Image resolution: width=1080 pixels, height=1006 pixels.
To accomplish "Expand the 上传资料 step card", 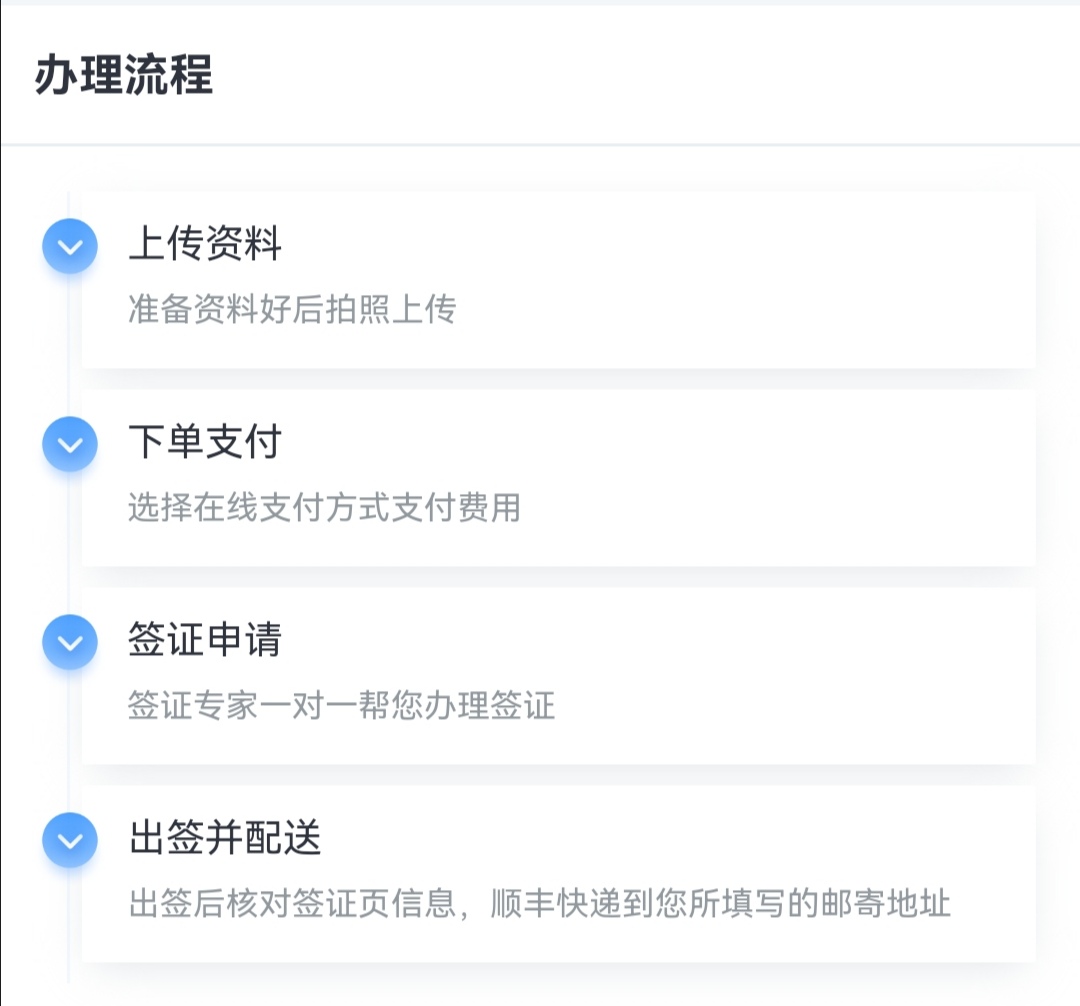I will pyautogui.click(x=559, y=280).
